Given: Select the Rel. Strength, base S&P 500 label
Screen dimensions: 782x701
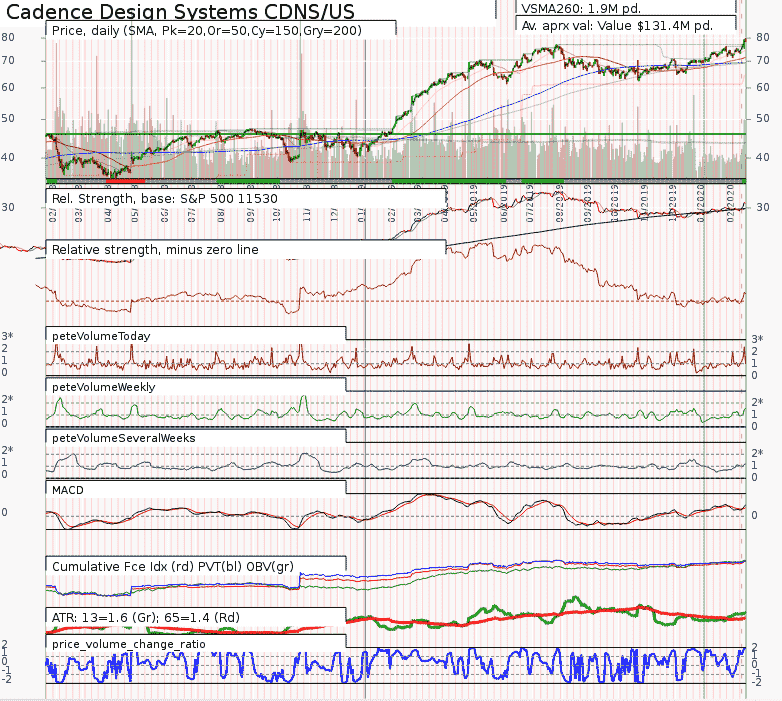Looking at the screenshot, I should [x=165, y=198].
